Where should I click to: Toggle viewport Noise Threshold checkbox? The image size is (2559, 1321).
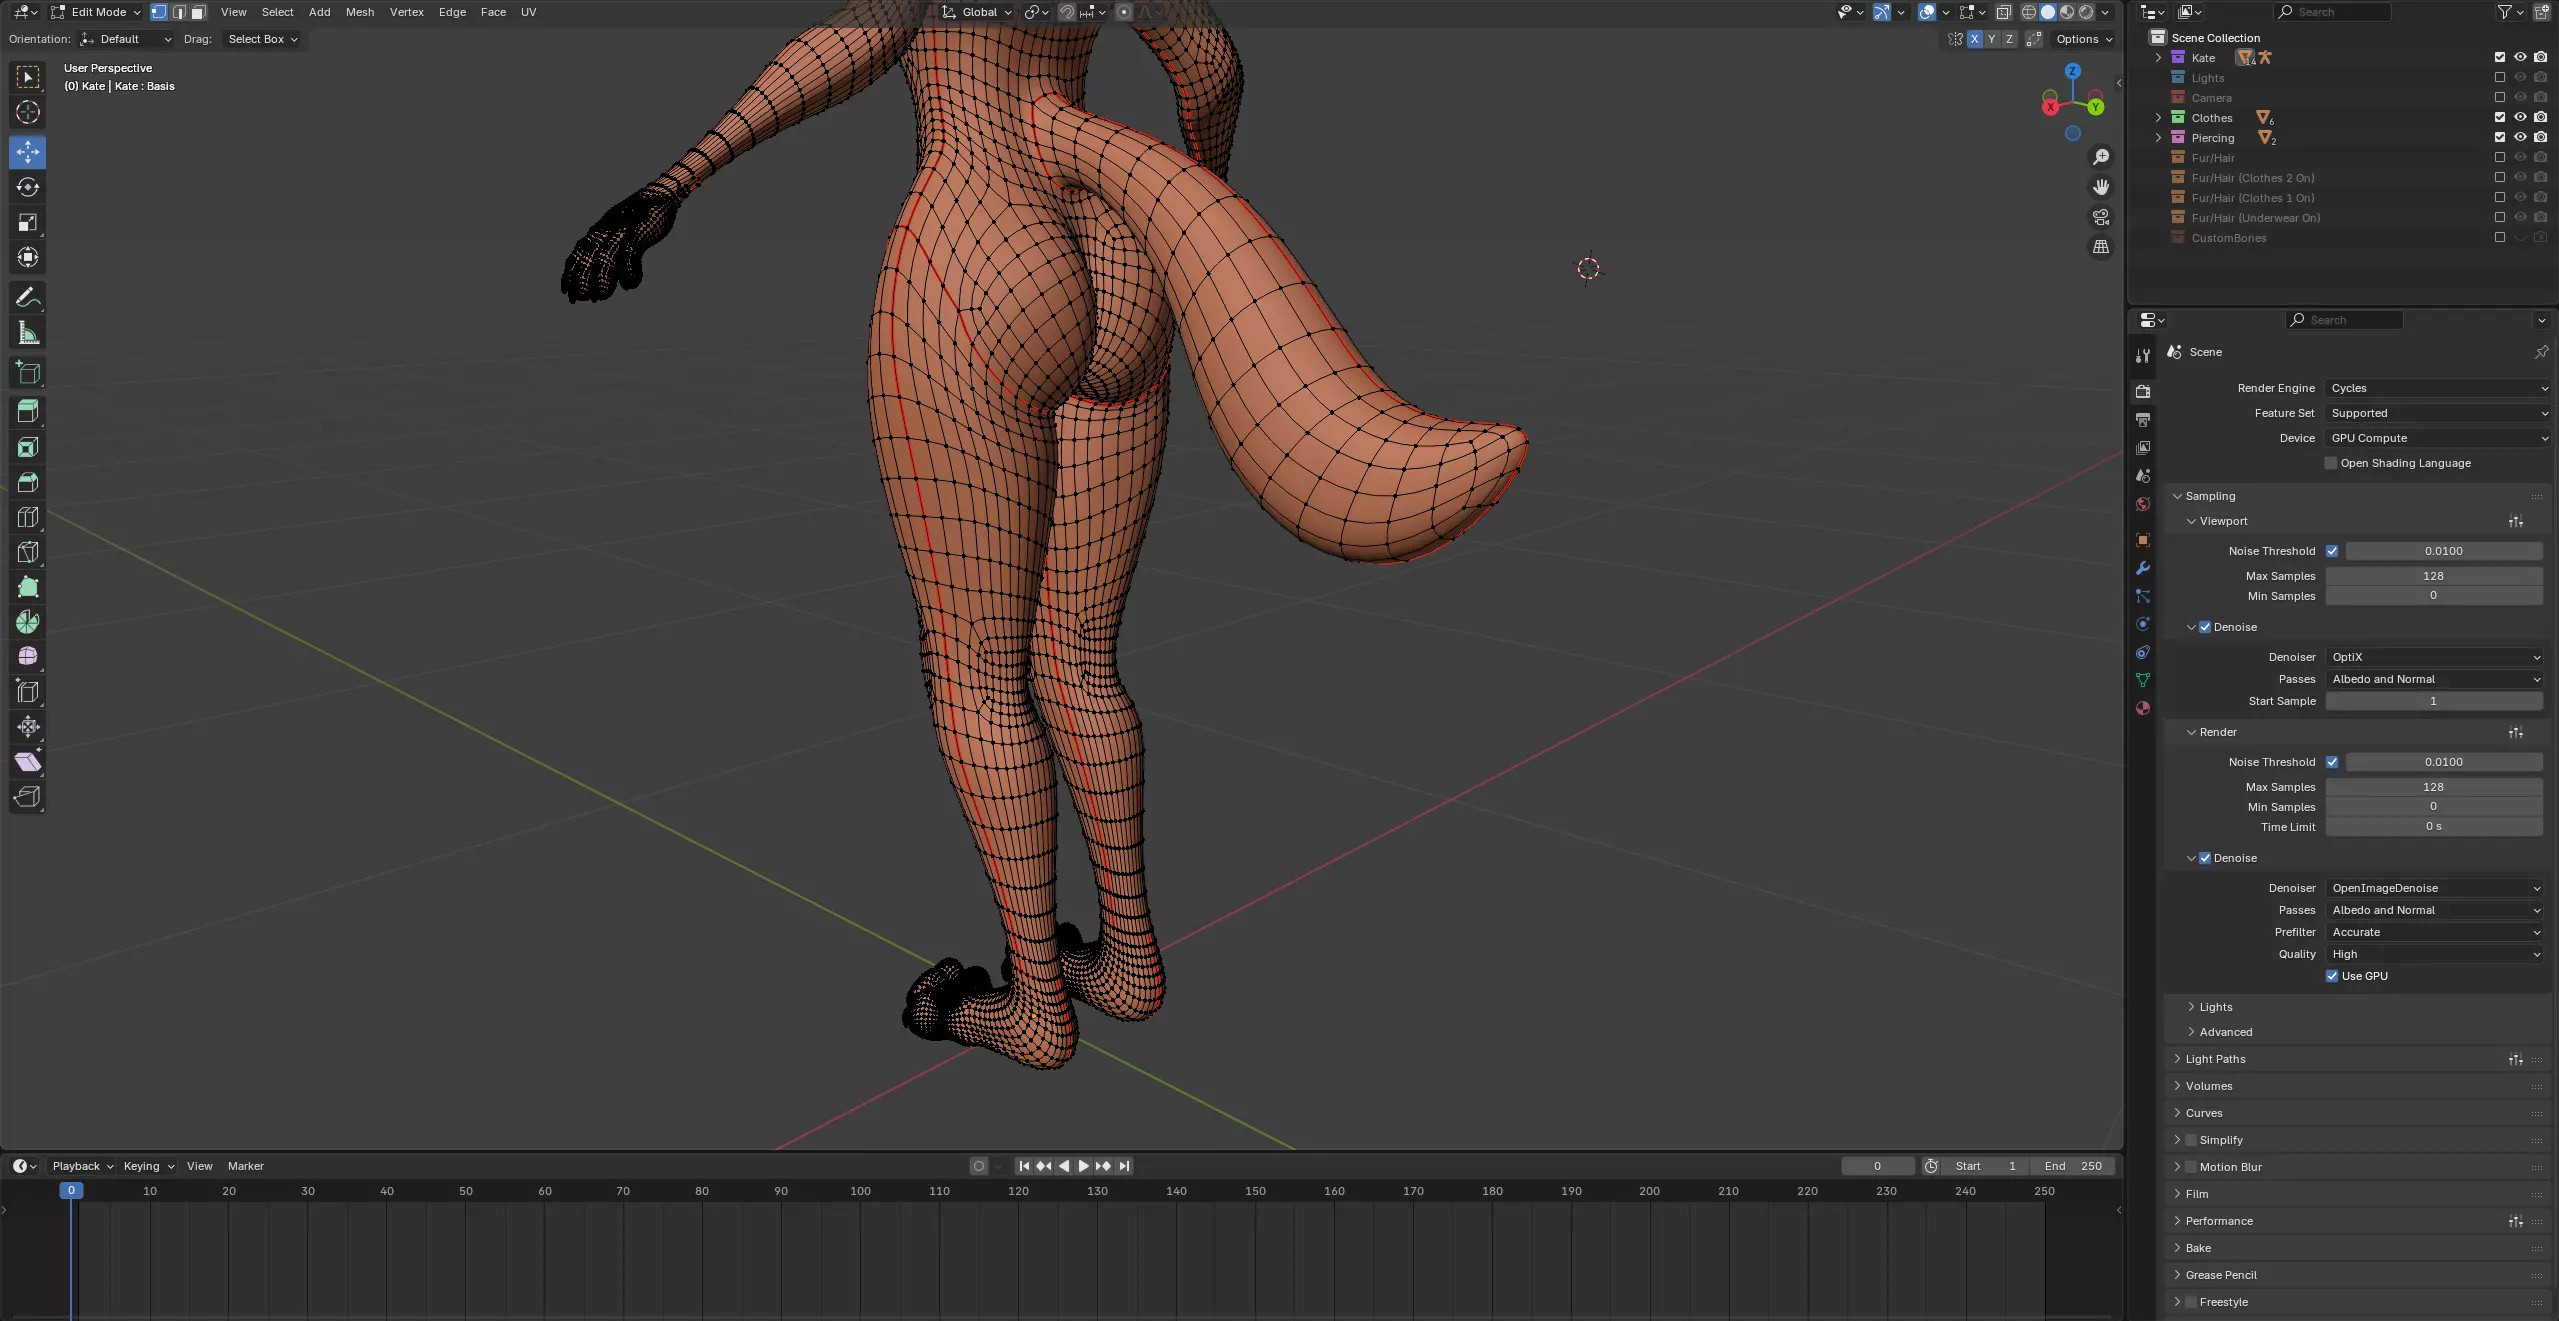pyautogui.click(x=2332, y=551)
